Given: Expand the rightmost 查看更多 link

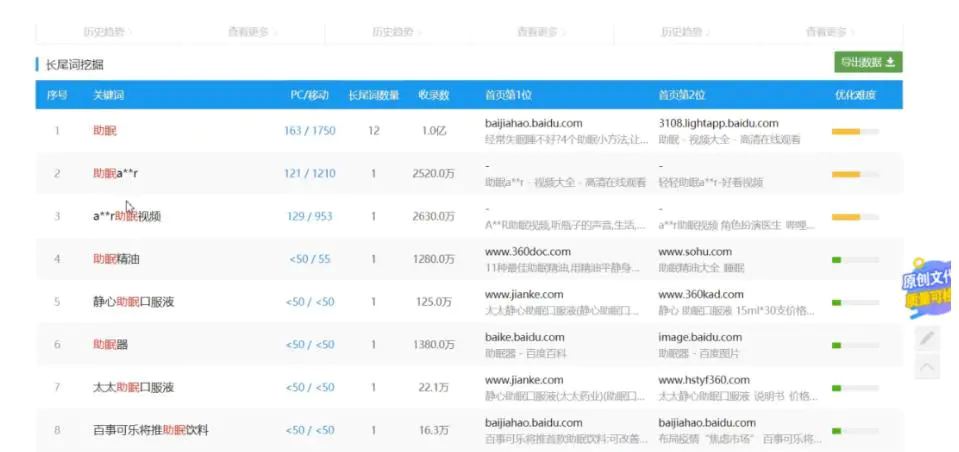Looking at the screenshot, I should (x=826, y=32).
